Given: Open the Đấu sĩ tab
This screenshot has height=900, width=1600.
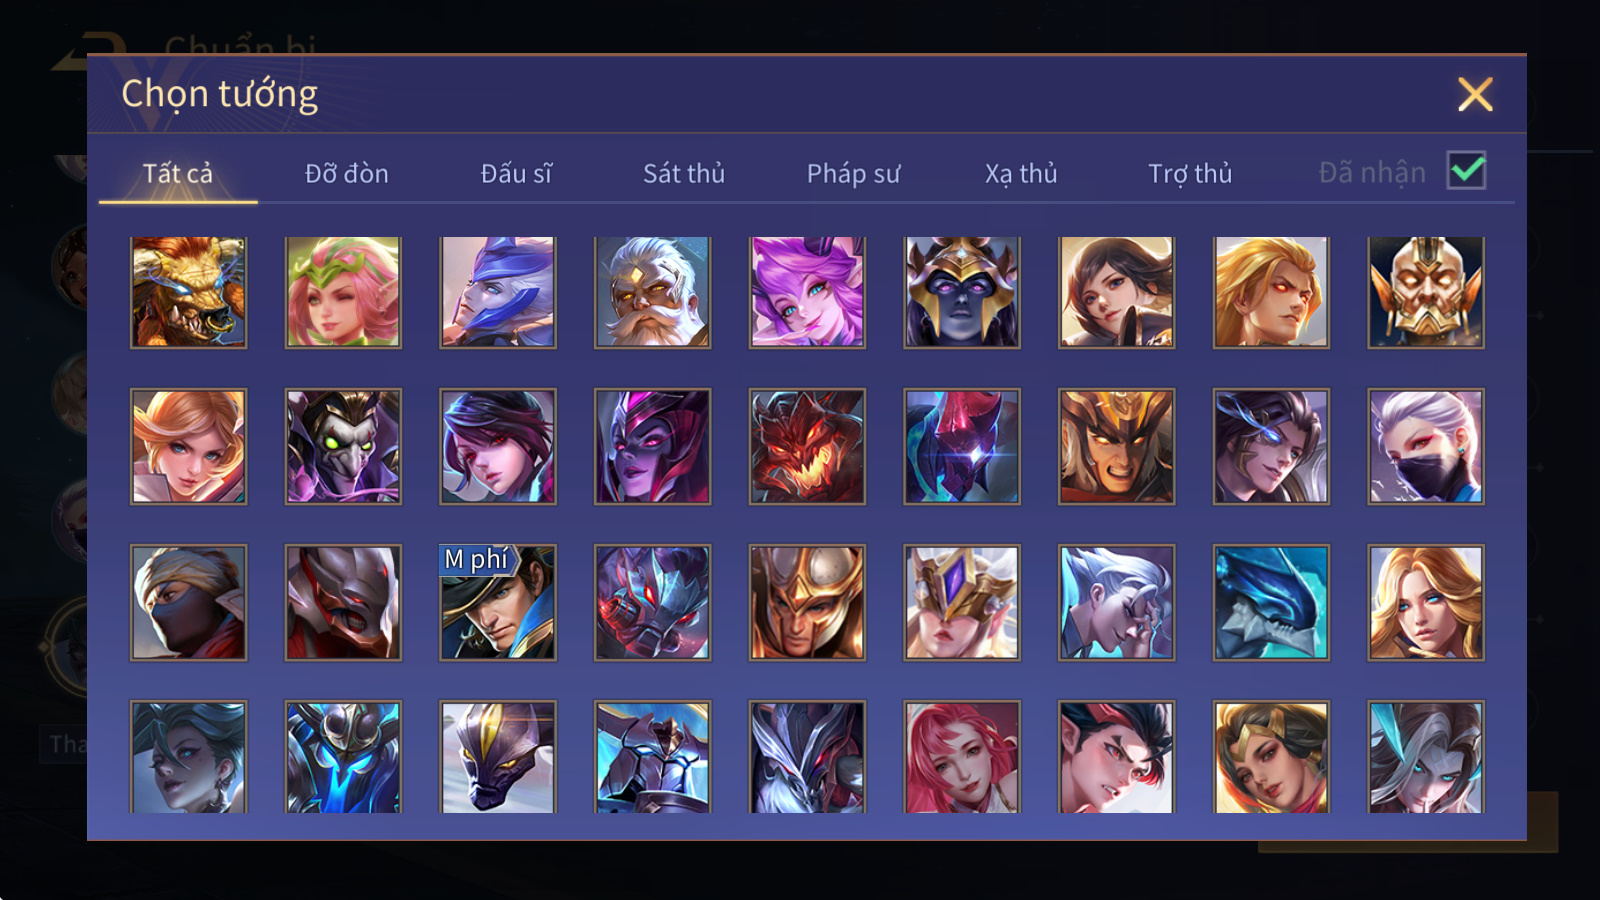Looking at the screenshot, I should click(516, 174).
